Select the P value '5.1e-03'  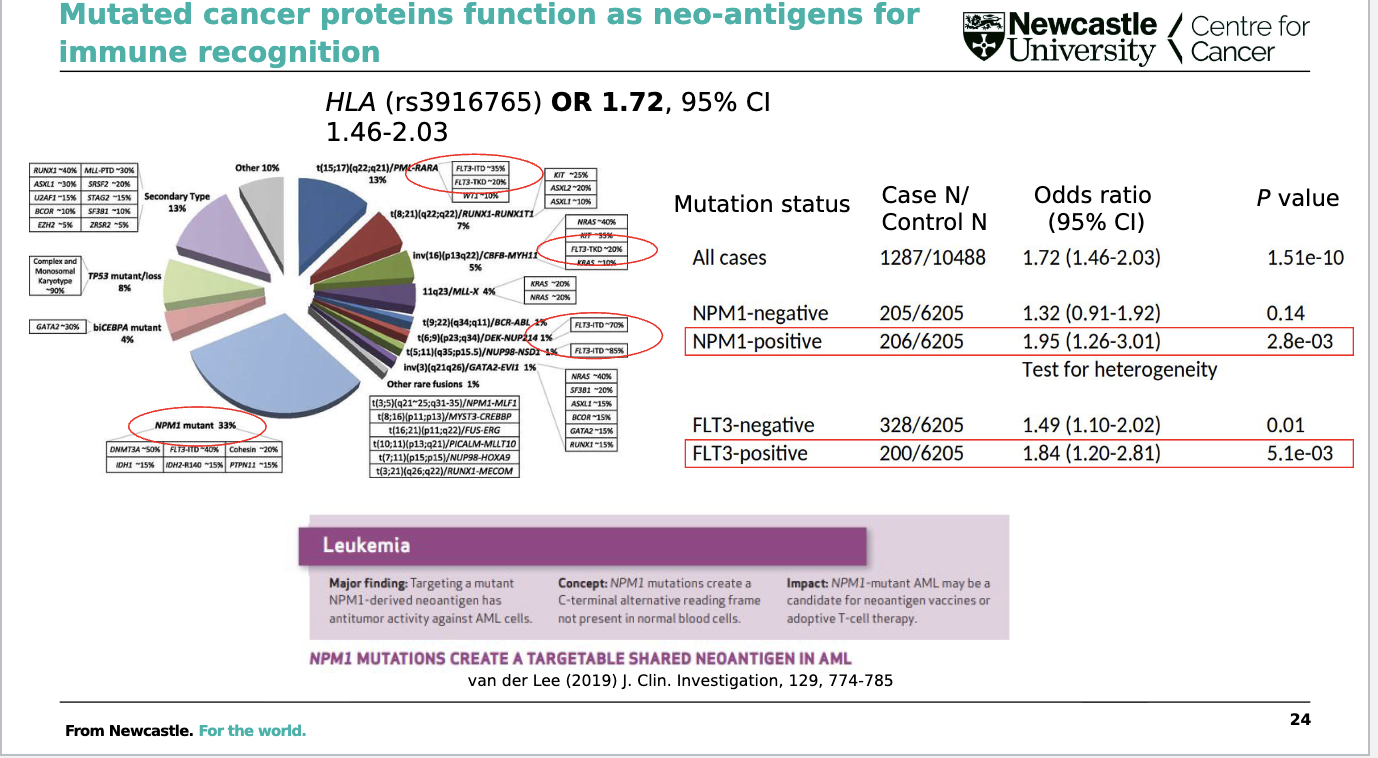[x=1299, y=454]
